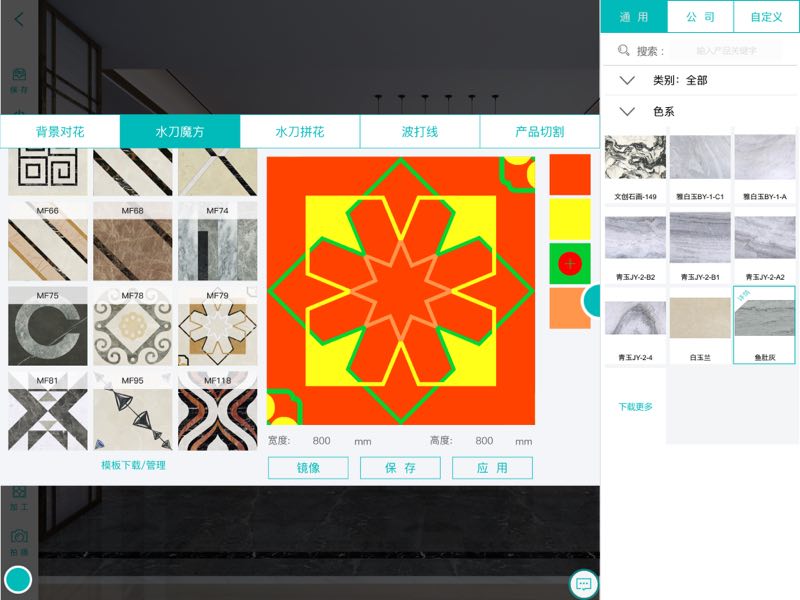Open the chat message icon
Viewport: 800px width, 600px height.
583,584
